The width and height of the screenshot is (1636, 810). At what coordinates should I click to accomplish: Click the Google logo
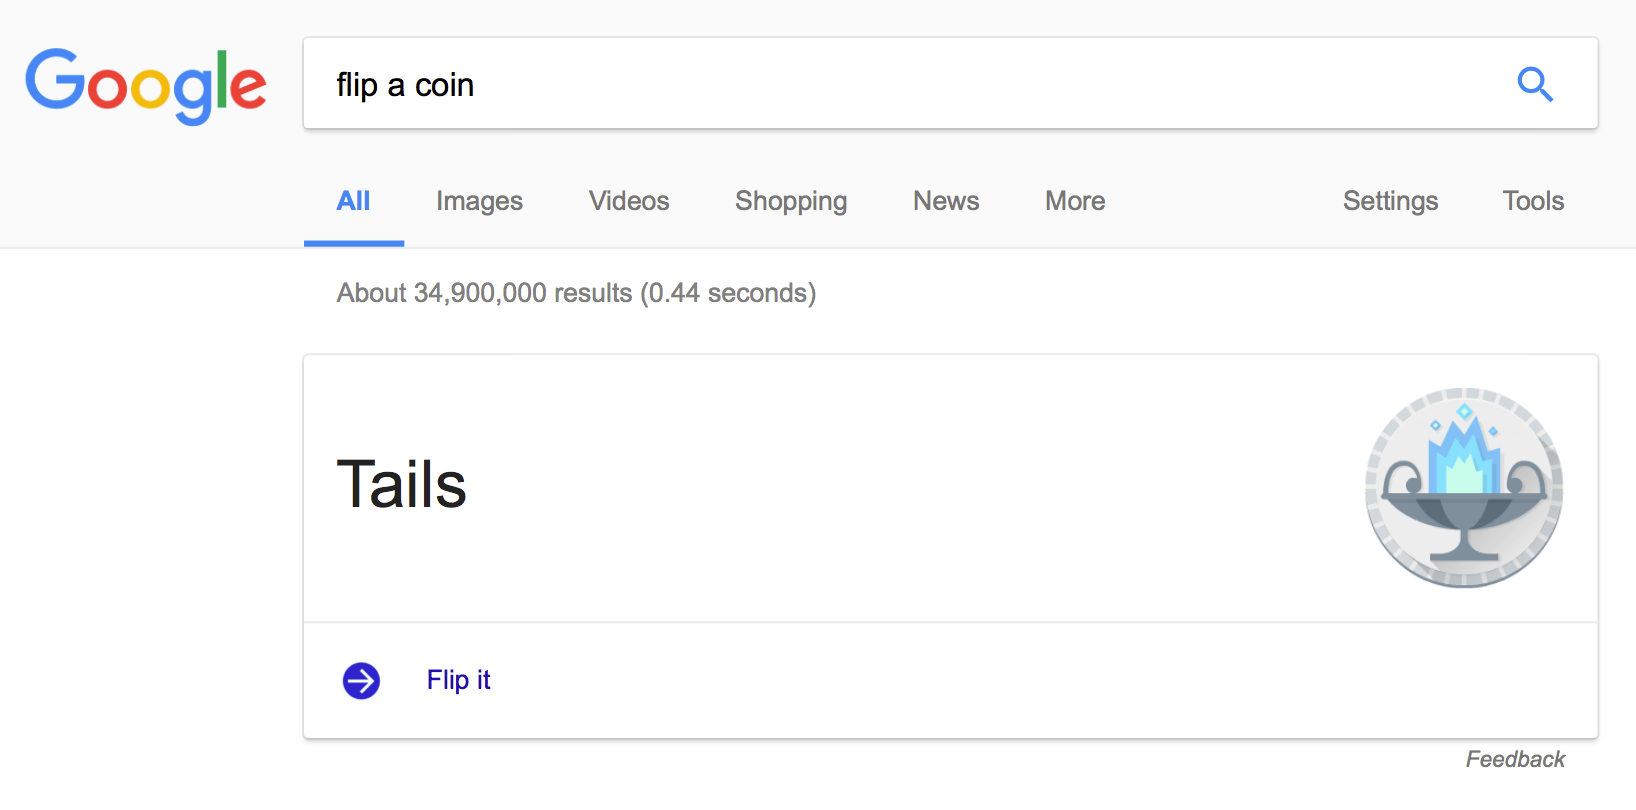(x=146, y=85)
